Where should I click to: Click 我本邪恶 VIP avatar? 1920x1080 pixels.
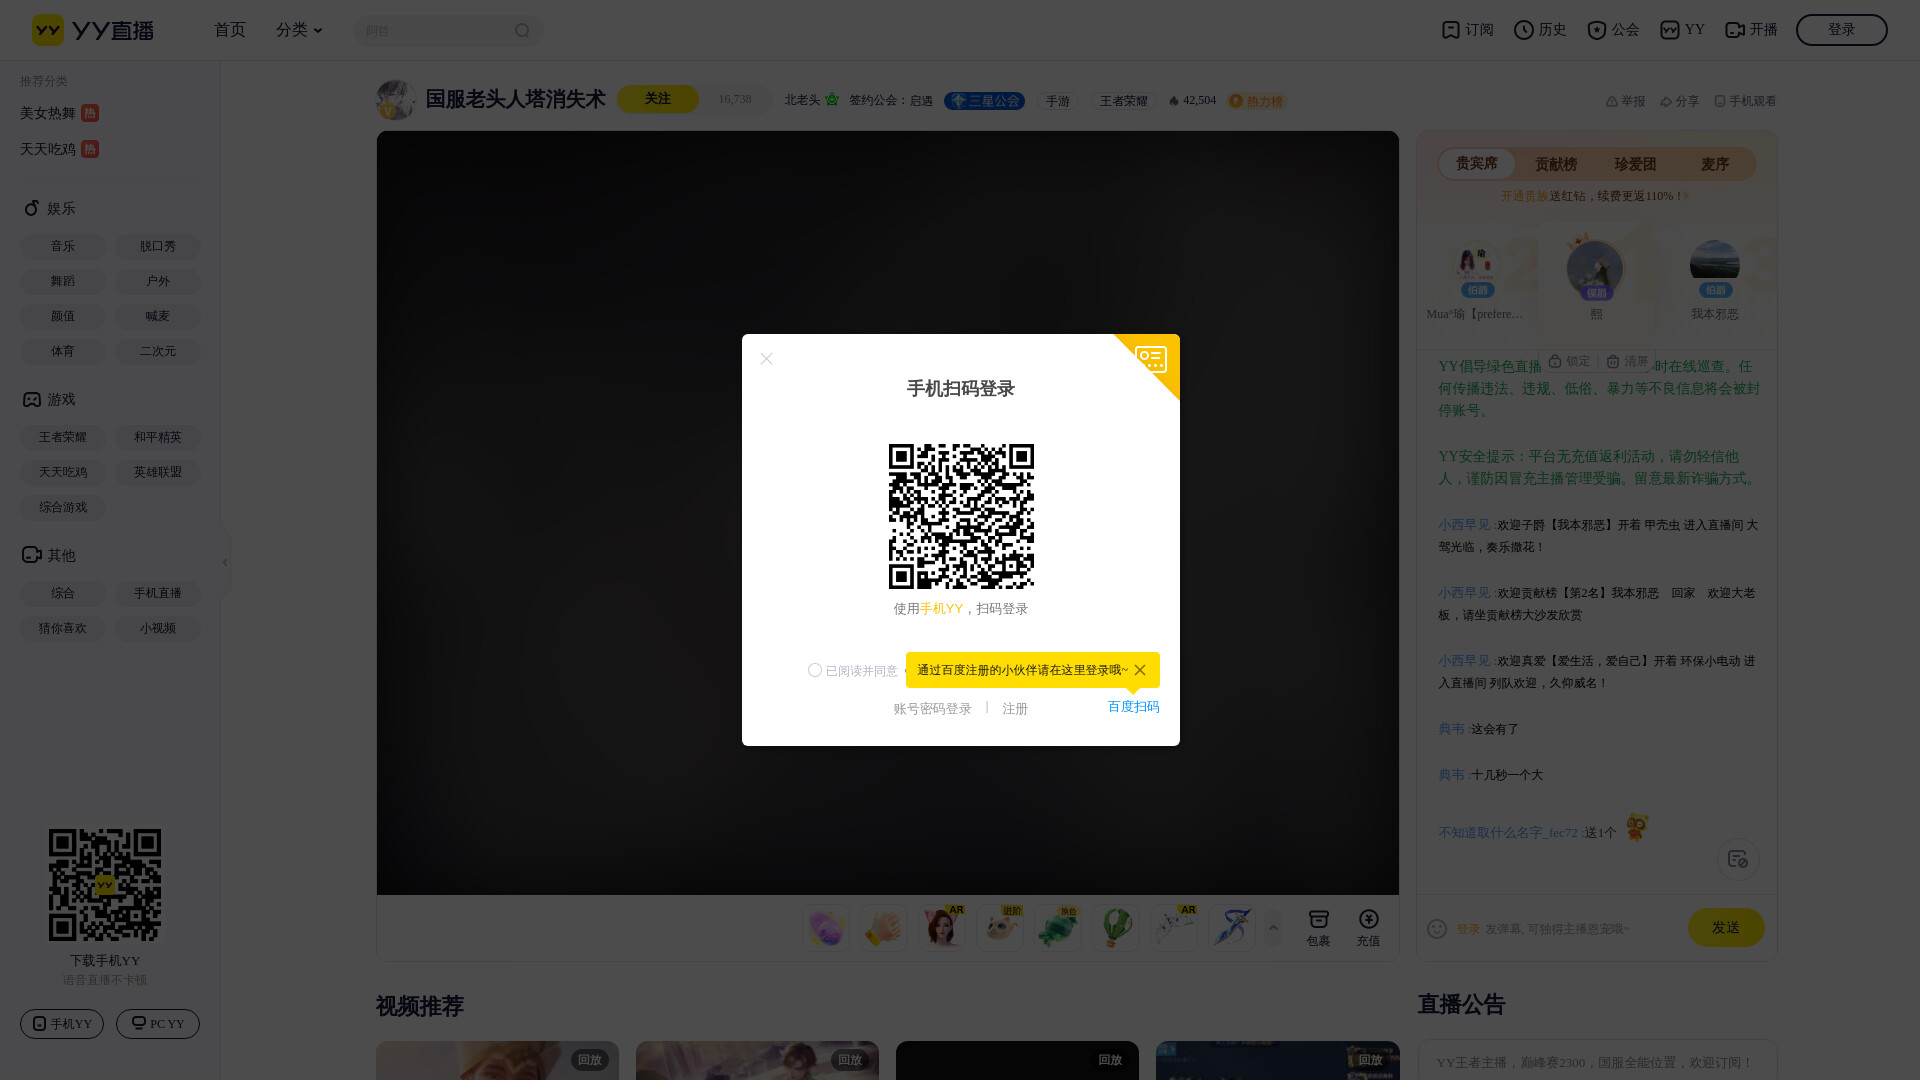point(1715,265)
